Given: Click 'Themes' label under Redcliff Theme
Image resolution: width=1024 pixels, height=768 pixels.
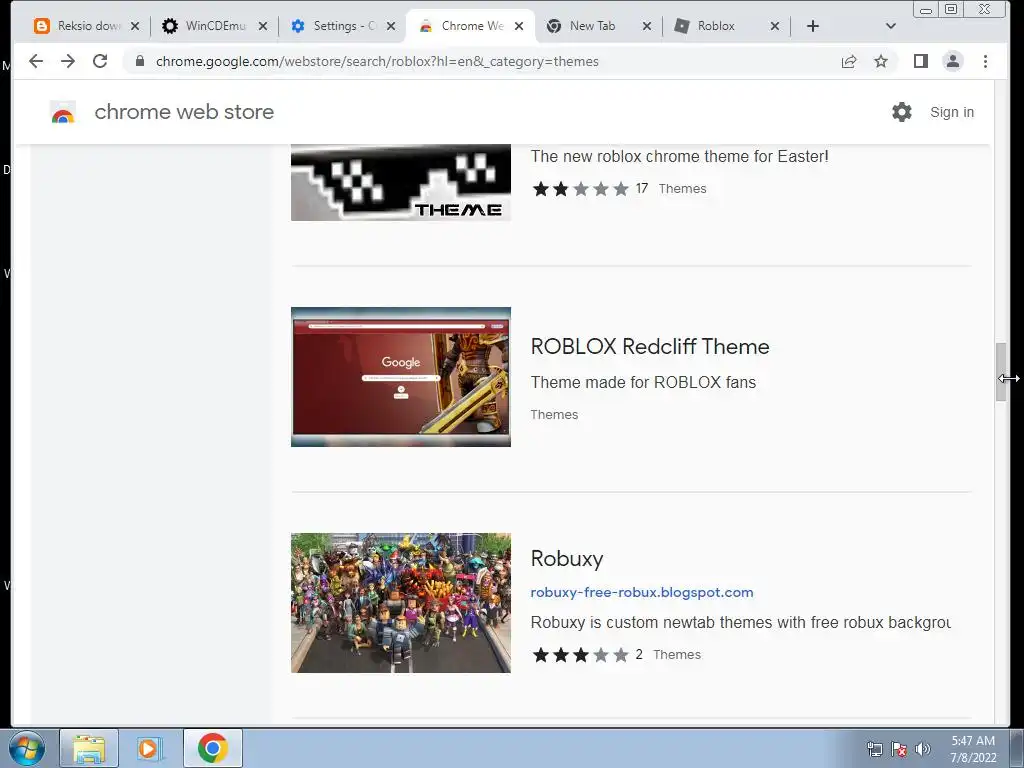Looking at the screenshot, I should tap(554, 415).
